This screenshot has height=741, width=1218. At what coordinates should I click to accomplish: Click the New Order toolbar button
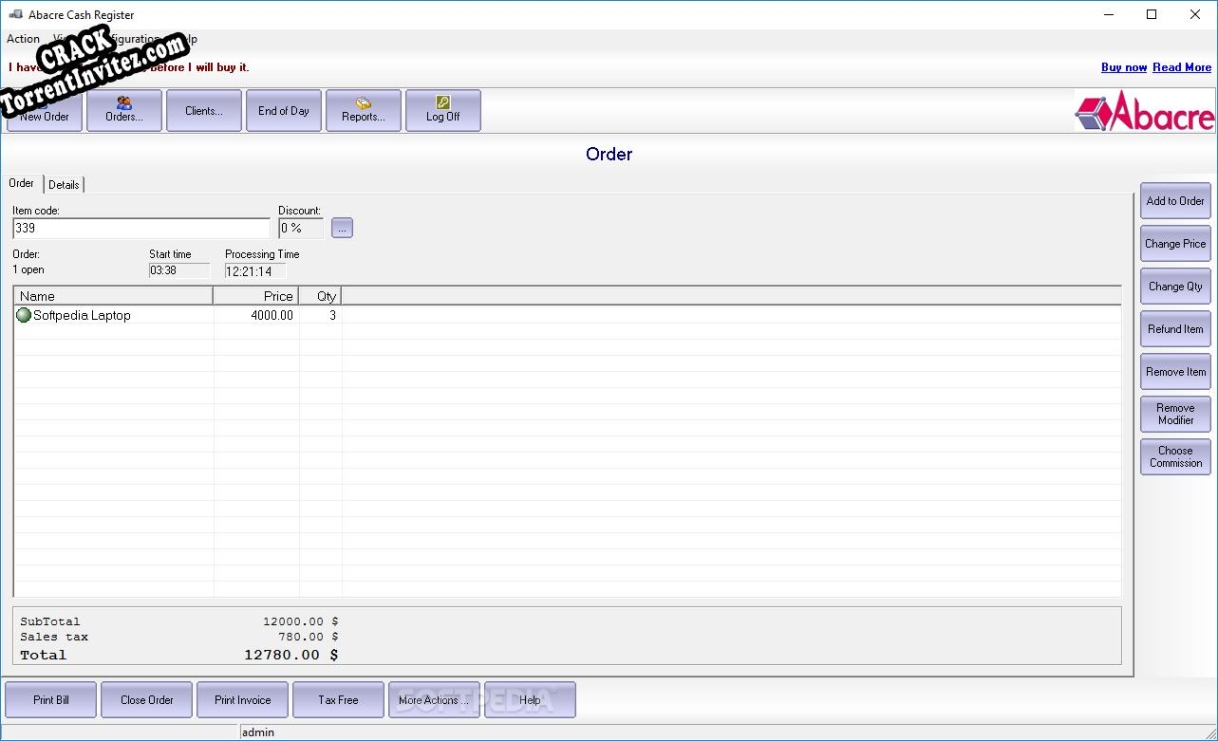pos(43,110)
